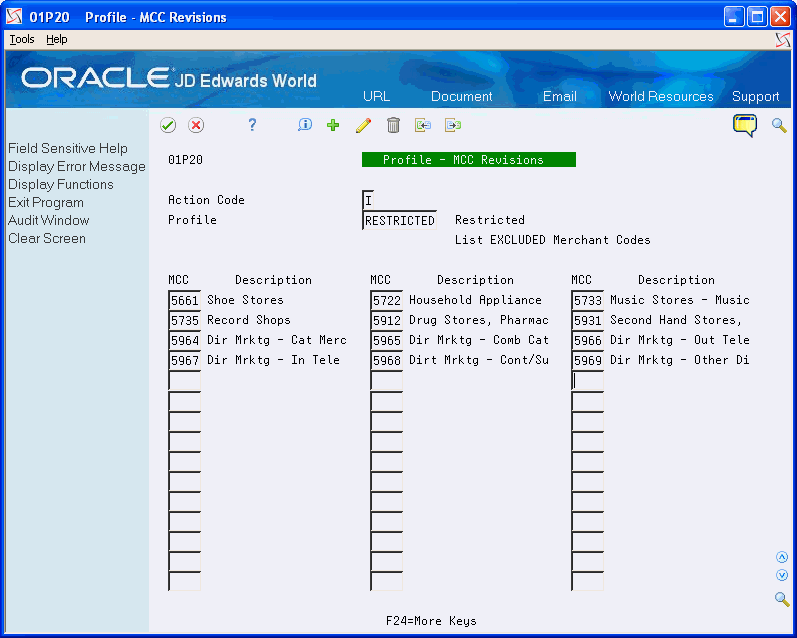
Task: Choose Clear Screen in sidebar
Action: (47, 238)
